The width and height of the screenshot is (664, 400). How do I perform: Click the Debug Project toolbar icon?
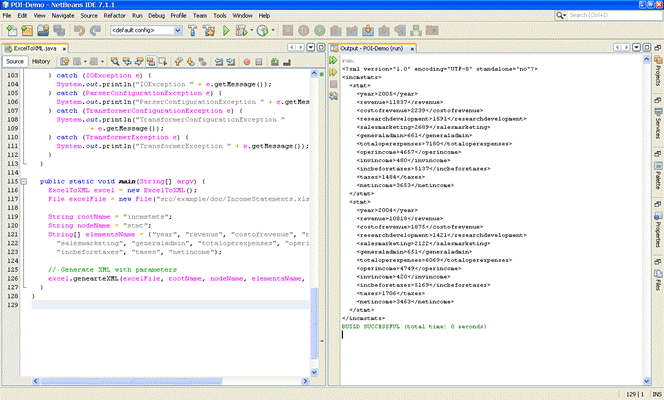click(241, 30)
